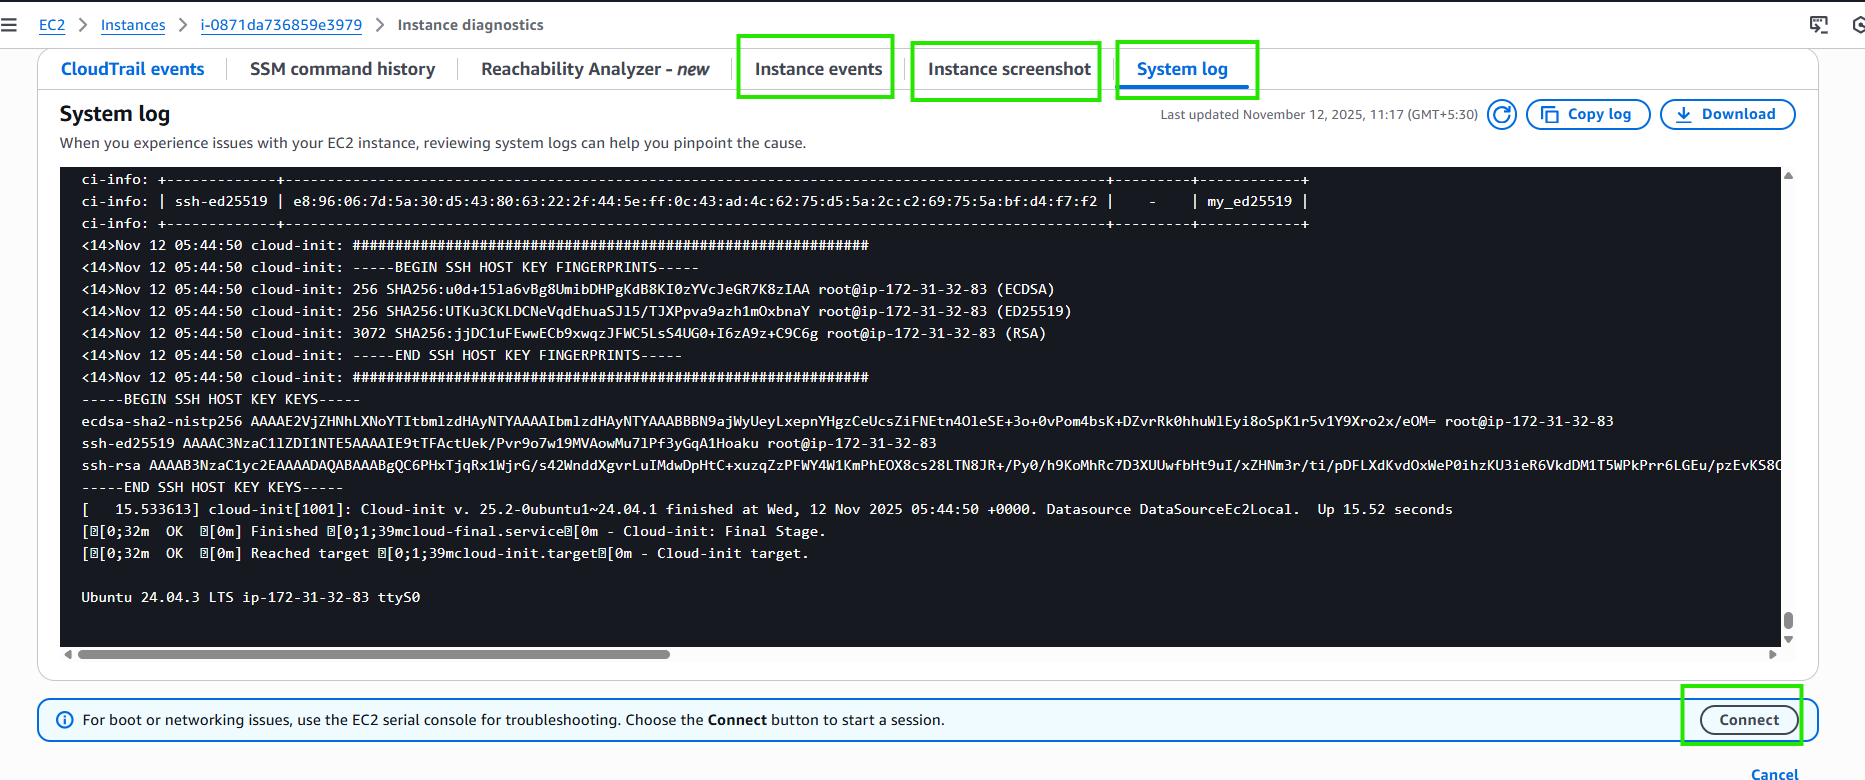This screenshot has width=1865, height=780.
Task: Switch to CloudTrail events tab
Action: 132,69
